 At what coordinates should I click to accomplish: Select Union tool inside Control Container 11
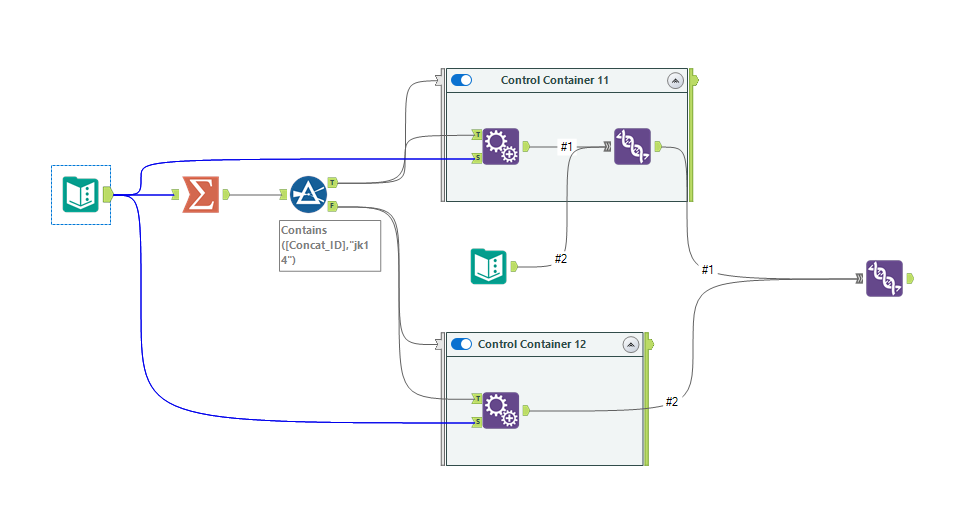point(632,146)
